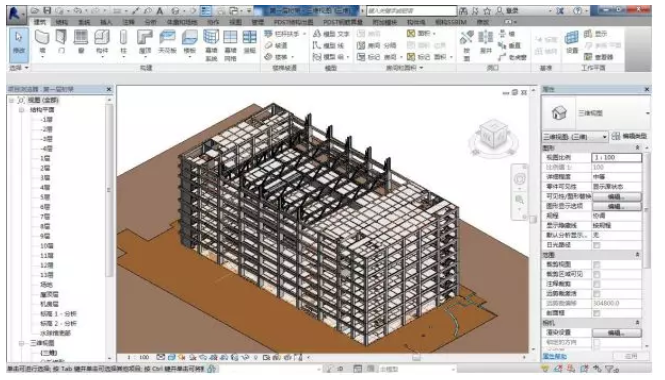Select the Window tool

coord(81,42)
